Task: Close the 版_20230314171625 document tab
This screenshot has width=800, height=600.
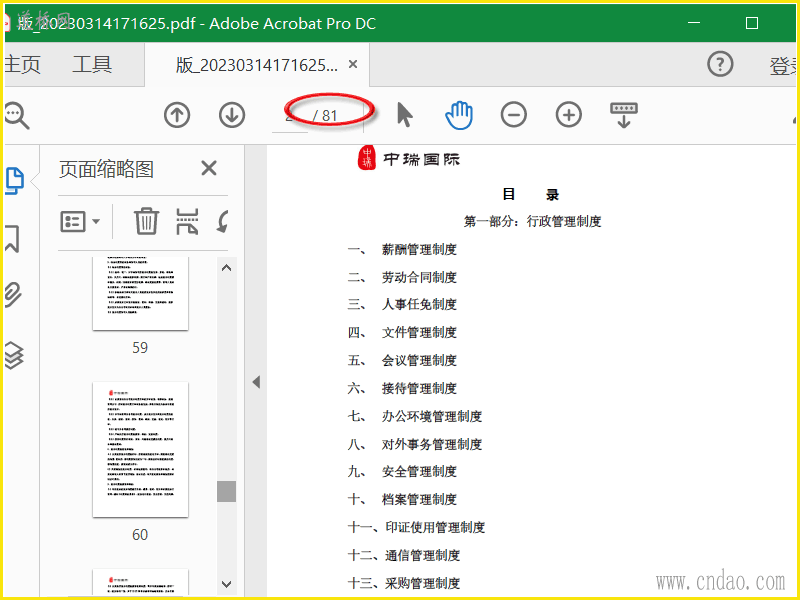Action: click(x=353, y=64)
